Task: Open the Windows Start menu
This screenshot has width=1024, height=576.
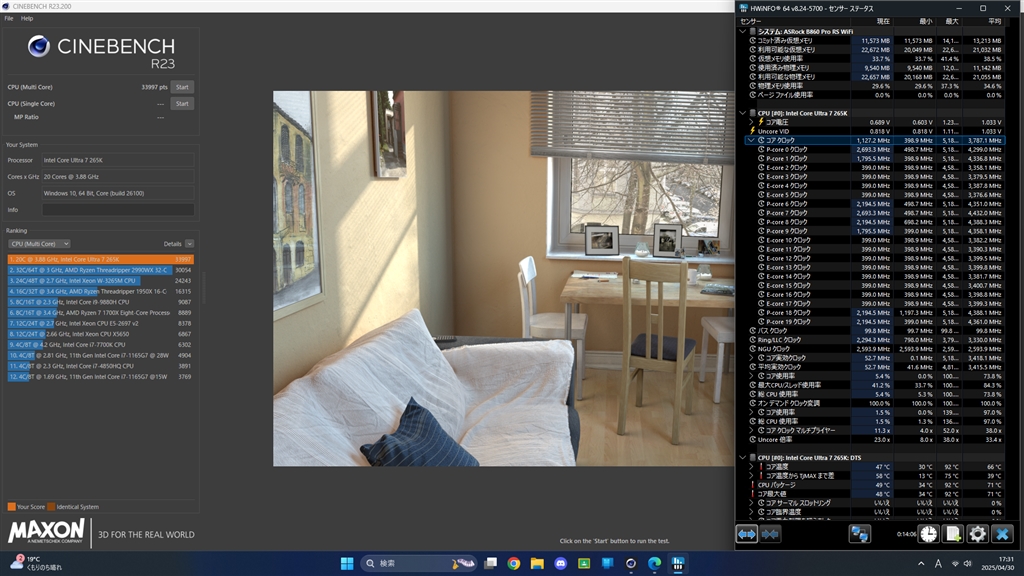Action: (347, 563)
